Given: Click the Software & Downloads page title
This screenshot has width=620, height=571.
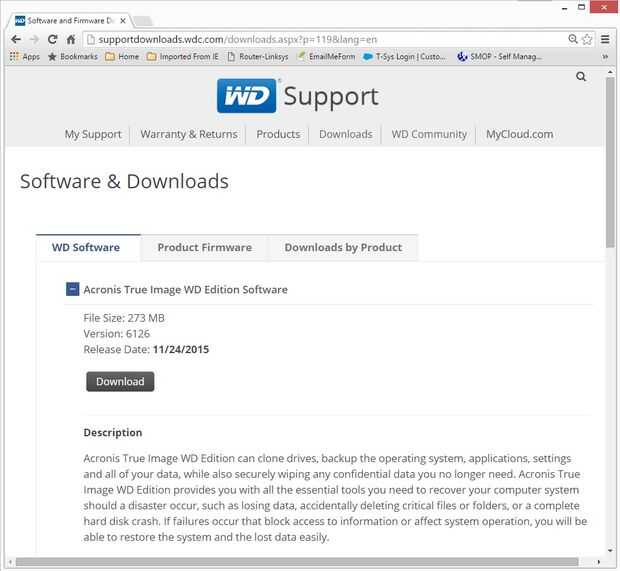Looking at the screenshot, I should pyautogui.click(x=124, y=182).
